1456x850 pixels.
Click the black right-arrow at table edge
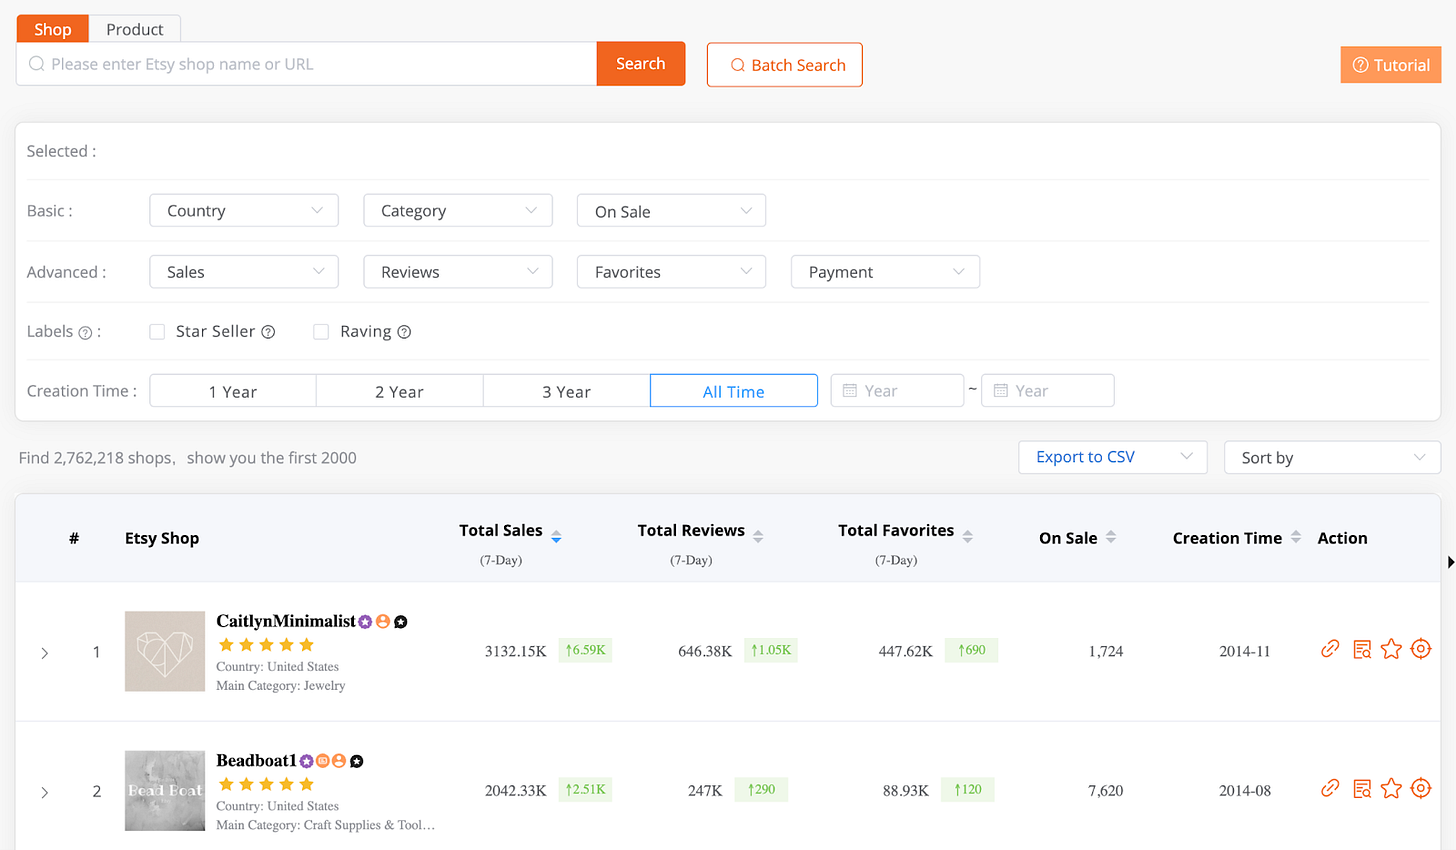click(1451, 563)
